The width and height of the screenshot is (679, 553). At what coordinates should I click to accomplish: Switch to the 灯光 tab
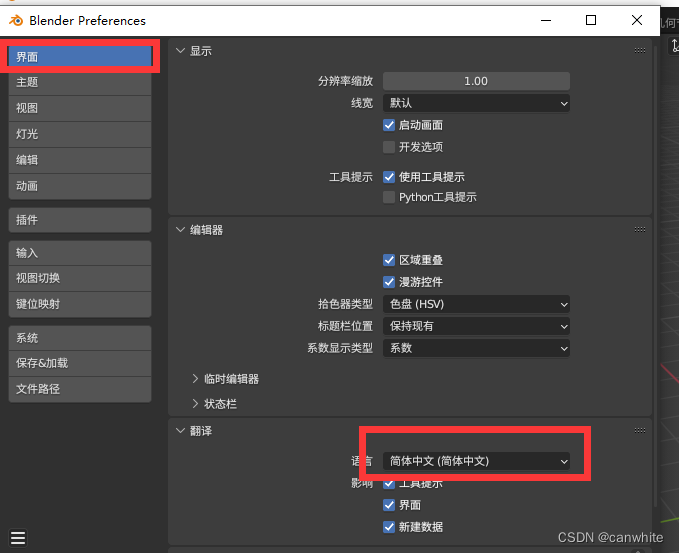(80, 134)
